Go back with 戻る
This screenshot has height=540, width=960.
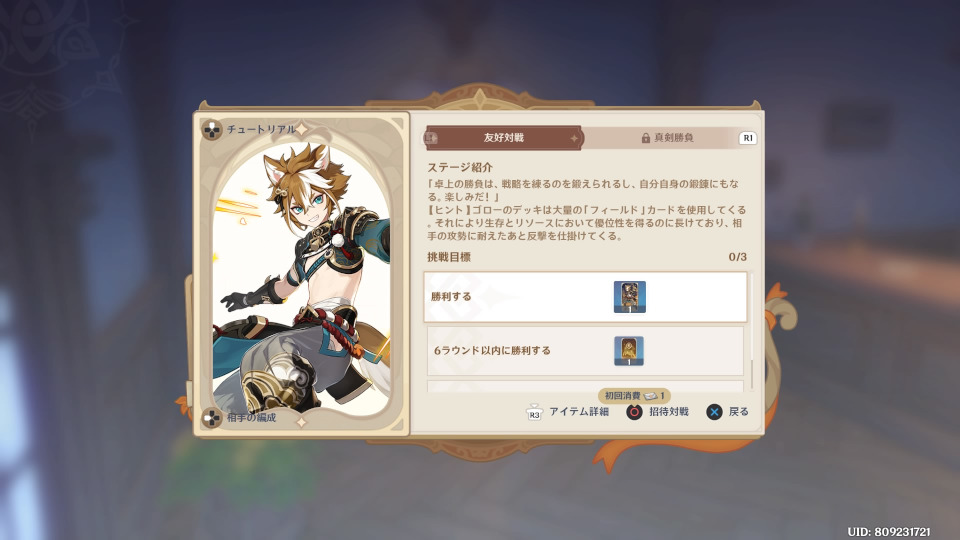pyautogui.click(x=738, y=411)
